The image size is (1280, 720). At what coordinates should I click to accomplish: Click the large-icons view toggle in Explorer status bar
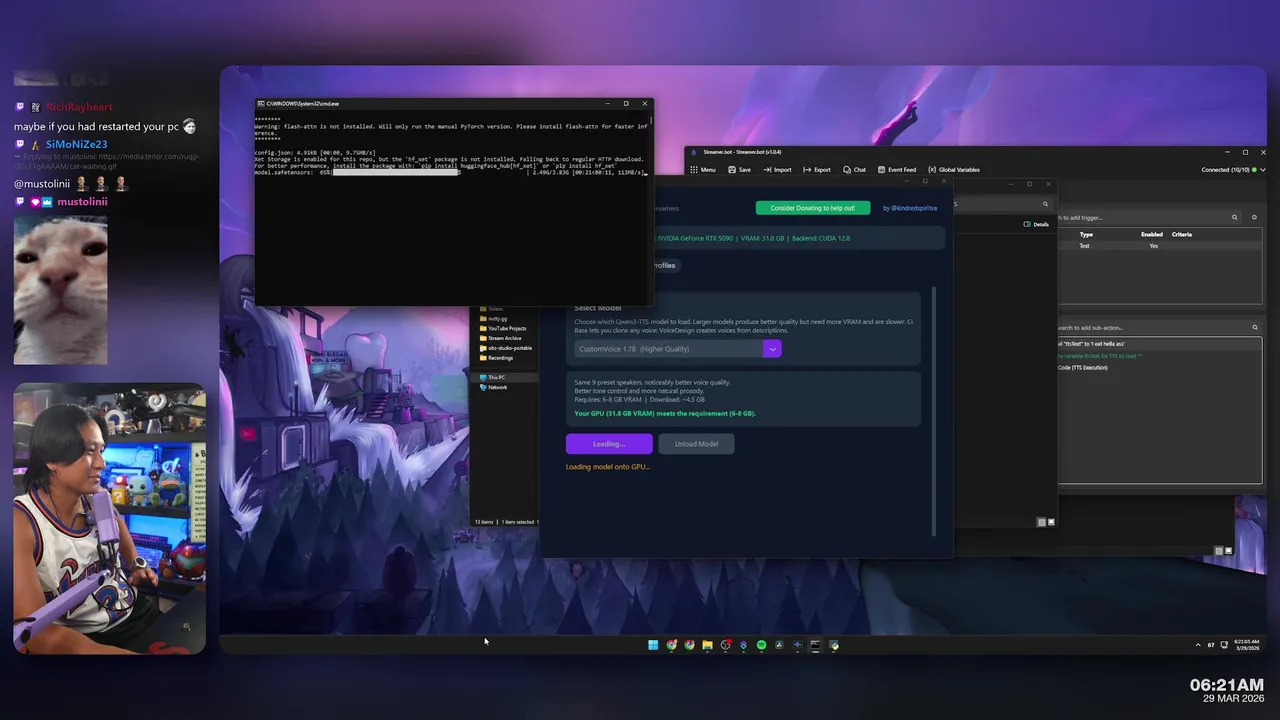coord(1051,522)
